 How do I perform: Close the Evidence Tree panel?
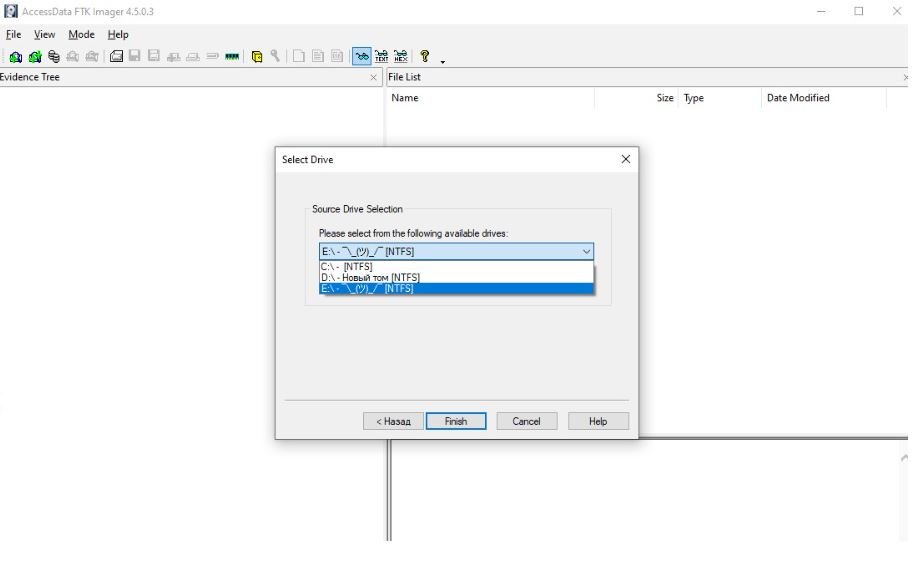click(x=373, y=77)
